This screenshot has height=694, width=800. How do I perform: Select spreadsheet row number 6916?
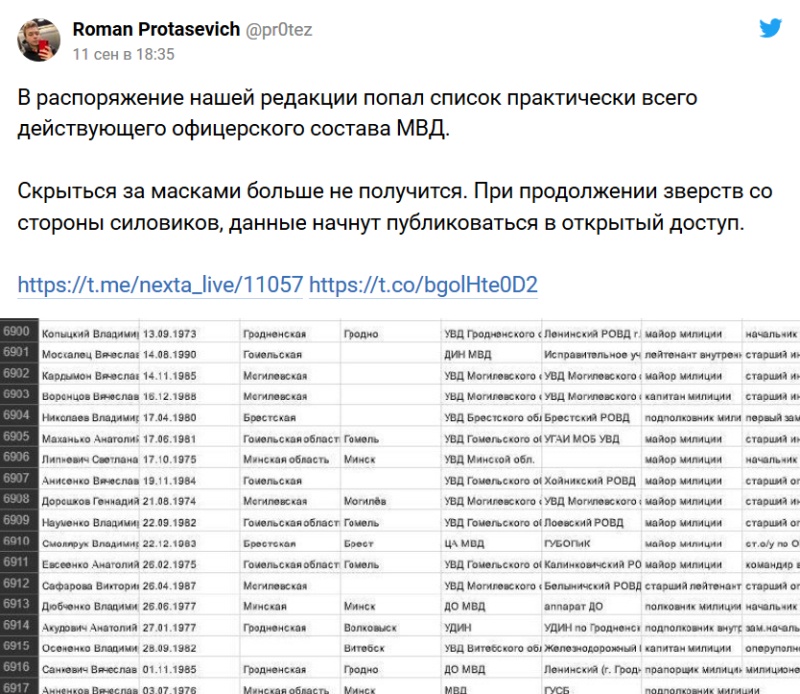click(x=17, y=667)
